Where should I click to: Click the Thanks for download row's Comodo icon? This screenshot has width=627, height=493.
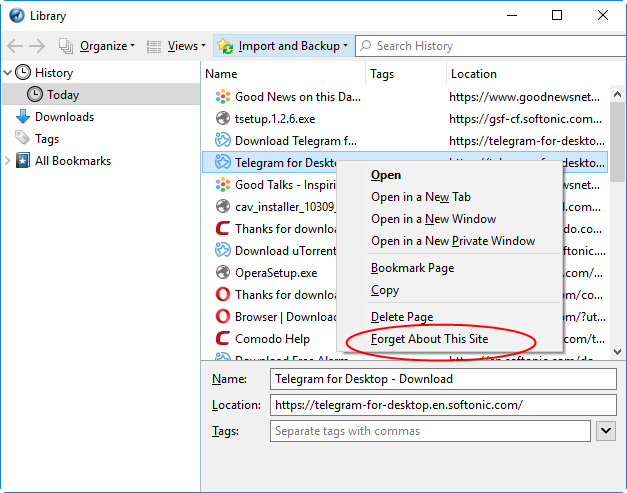(223, 228)
